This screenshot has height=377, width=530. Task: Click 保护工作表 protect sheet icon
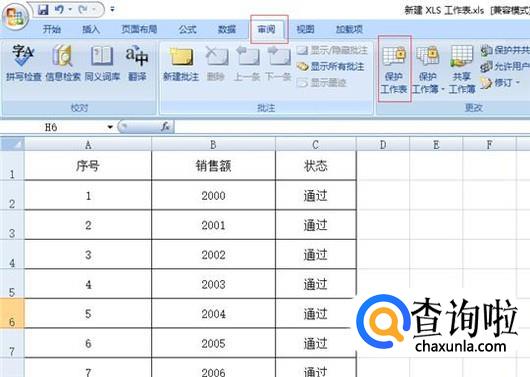coord(394,69)
